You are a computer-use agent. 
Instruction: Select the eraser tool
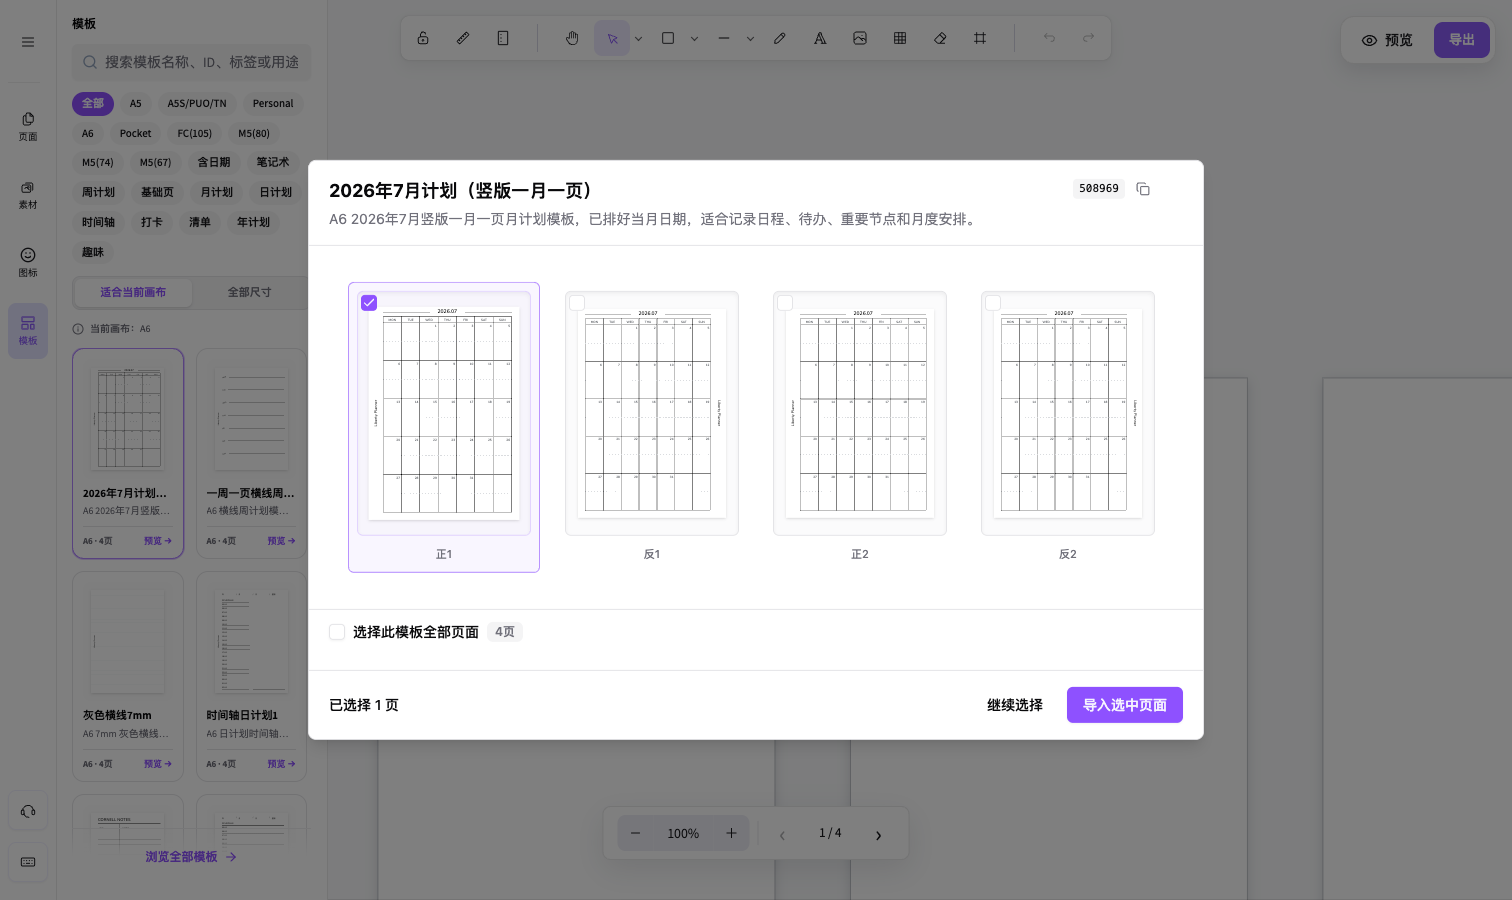(x=940, y=38)
